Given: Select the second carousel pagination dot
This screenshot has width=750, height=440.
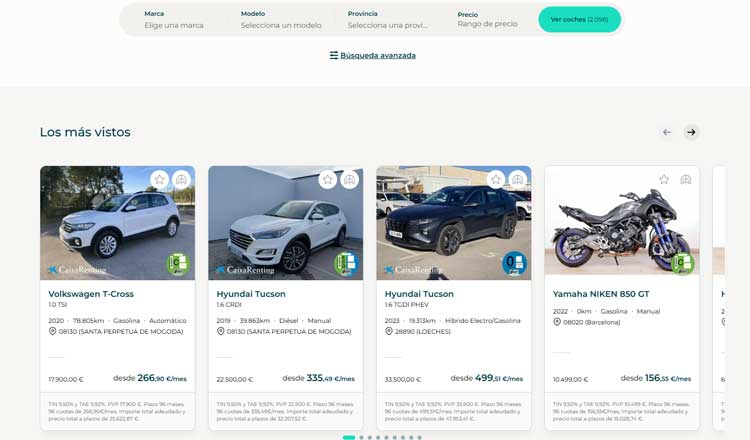Looking at the screenshot, I should click(x=361, y=437).
